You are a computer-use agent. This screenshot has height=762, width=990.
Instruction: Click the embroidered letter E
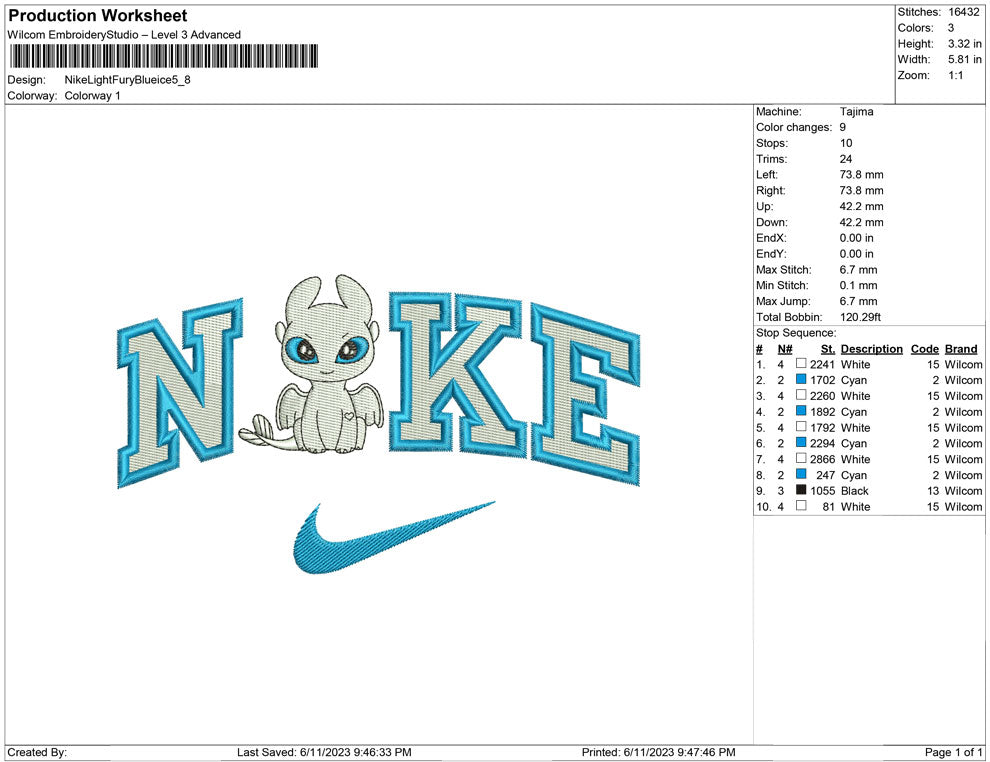[585, 395]
